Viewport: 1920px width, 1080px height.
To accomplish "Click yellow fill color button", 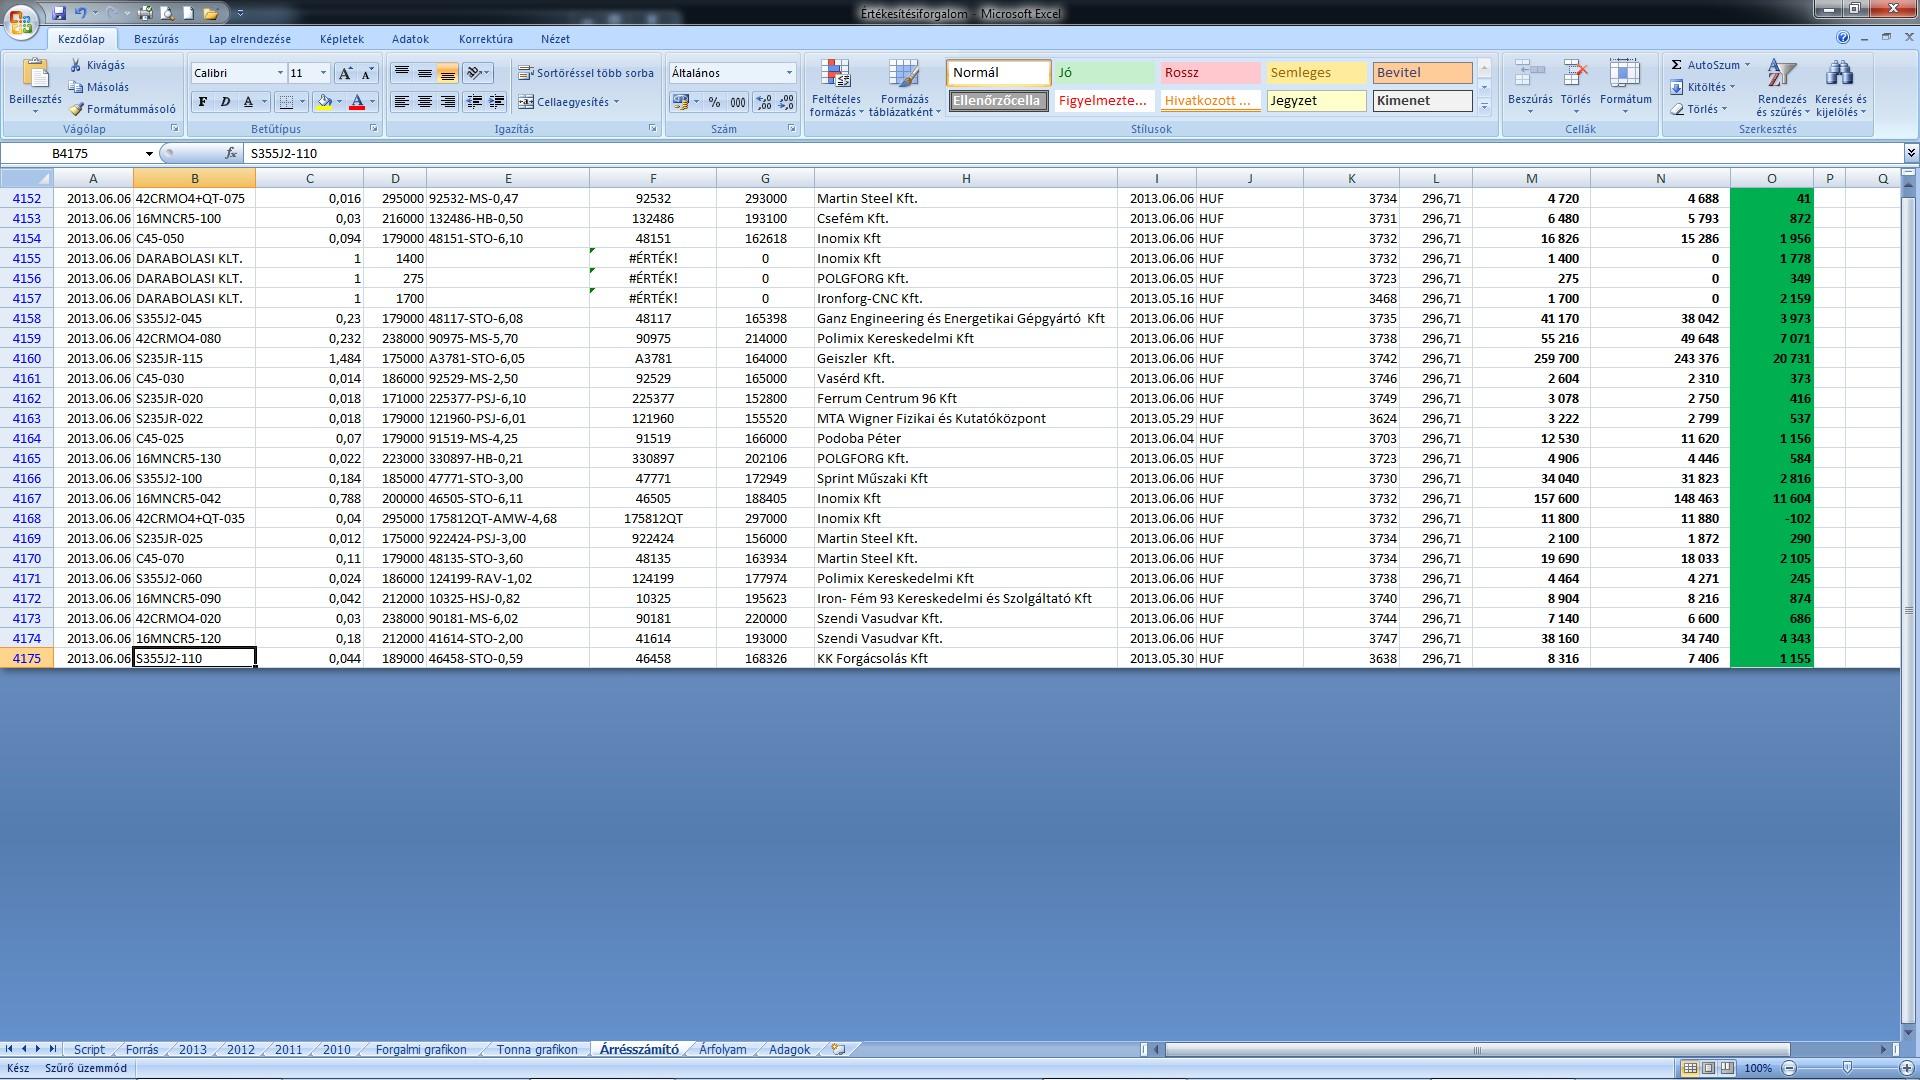I will coord(323,102).
